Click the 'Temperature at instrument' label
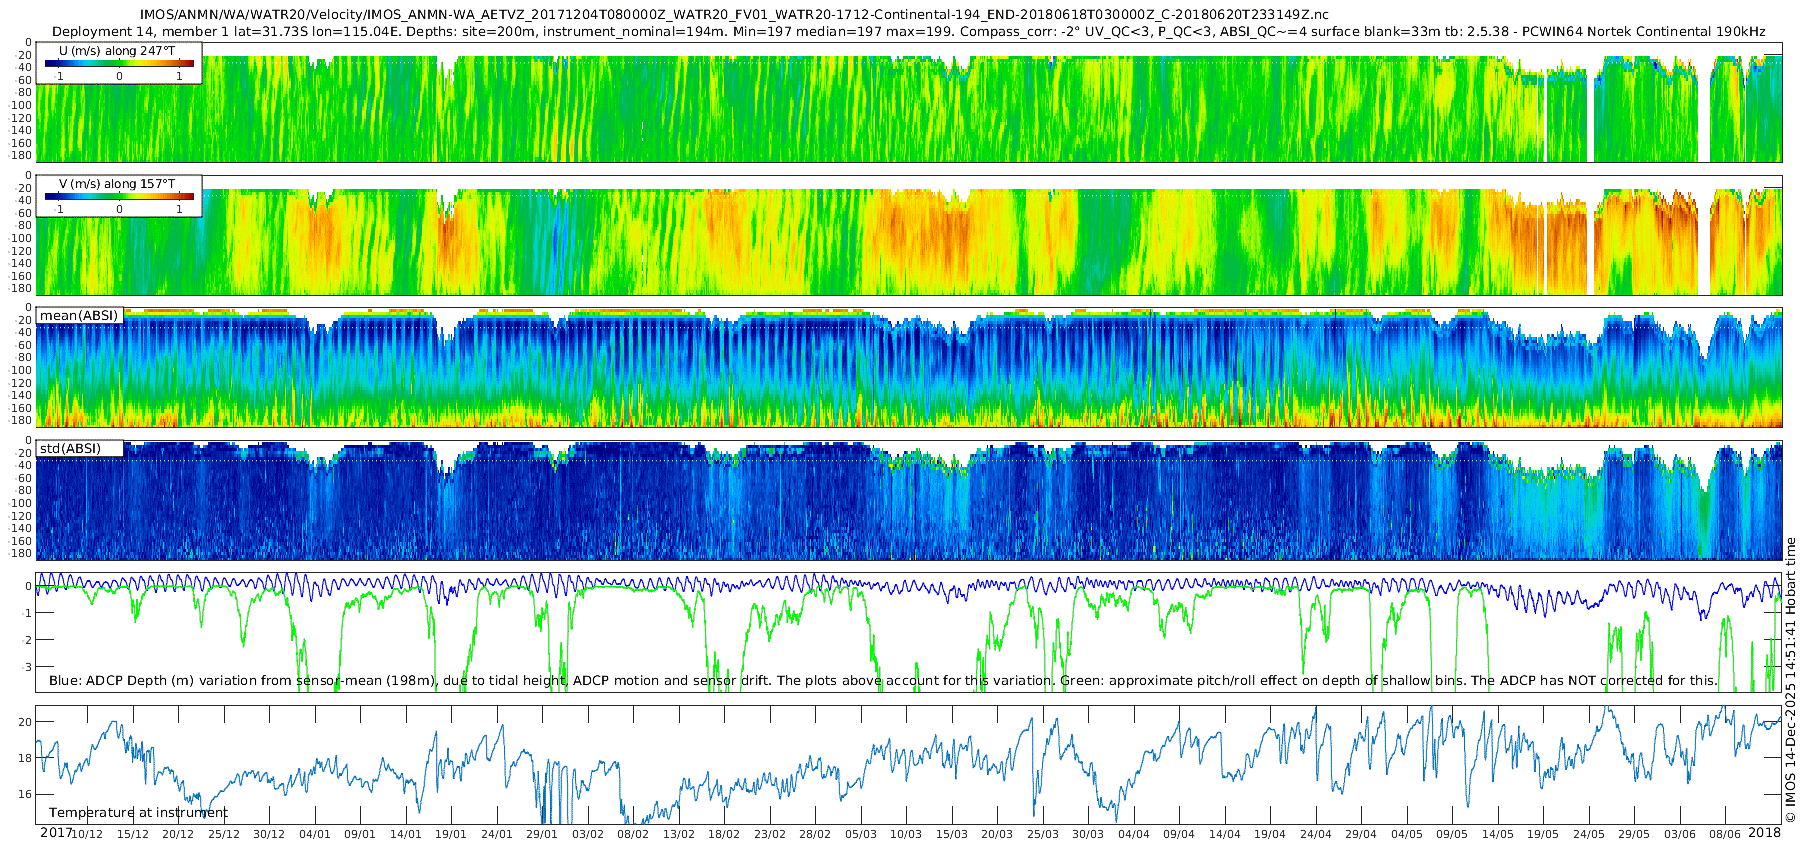Viewport: 1800px width, 850px height. click(x=138, y=813)
